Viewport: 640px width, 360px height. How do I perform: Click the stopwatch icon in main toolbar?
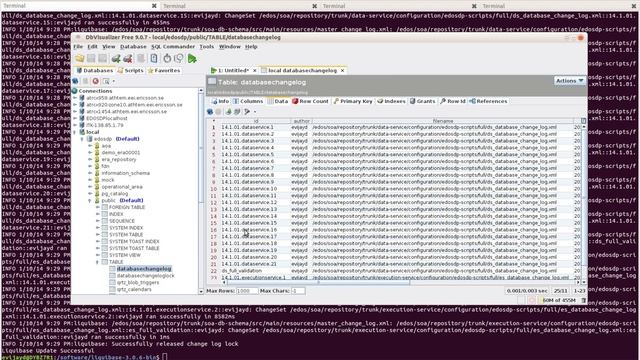coord(167,59)
